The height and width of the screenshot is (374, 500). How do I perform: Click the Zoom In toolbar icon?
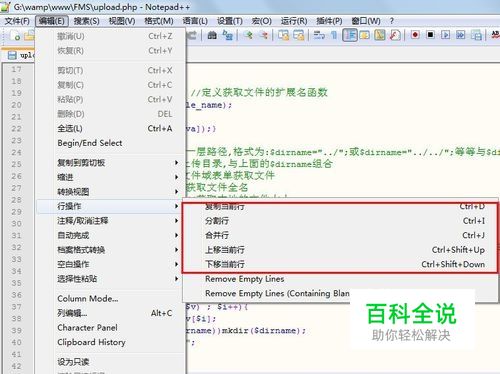point(248,35)
